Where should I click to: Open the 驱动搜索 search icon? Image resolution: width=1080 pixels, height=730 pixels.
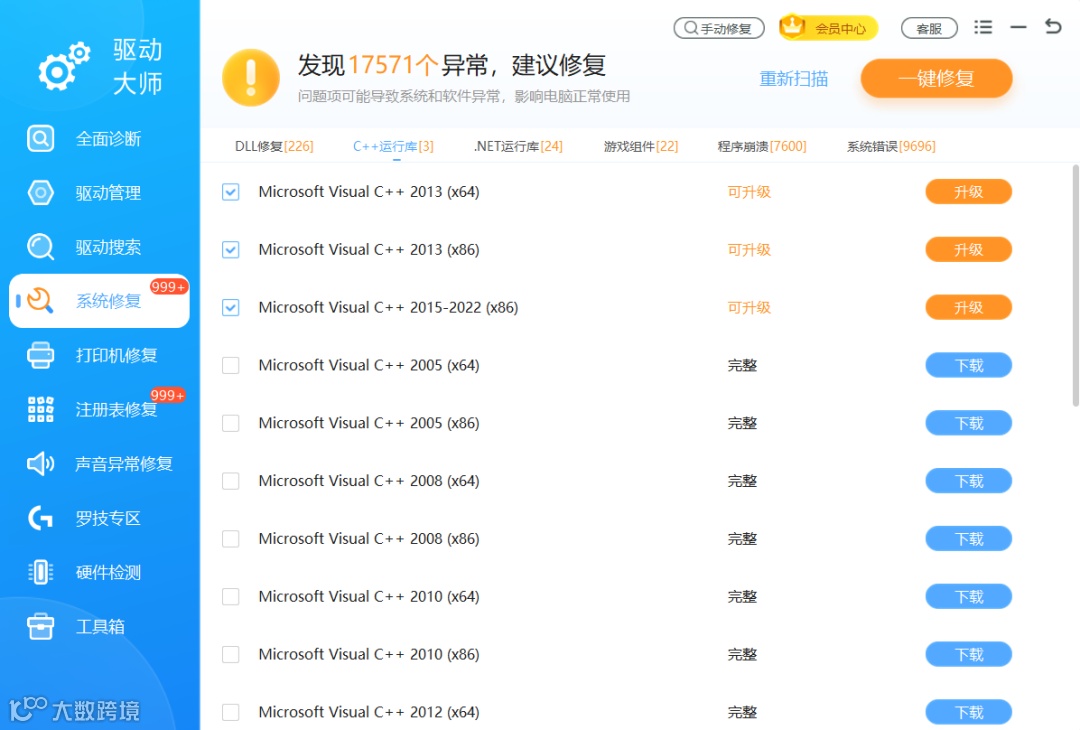click(x=41, y=247)
